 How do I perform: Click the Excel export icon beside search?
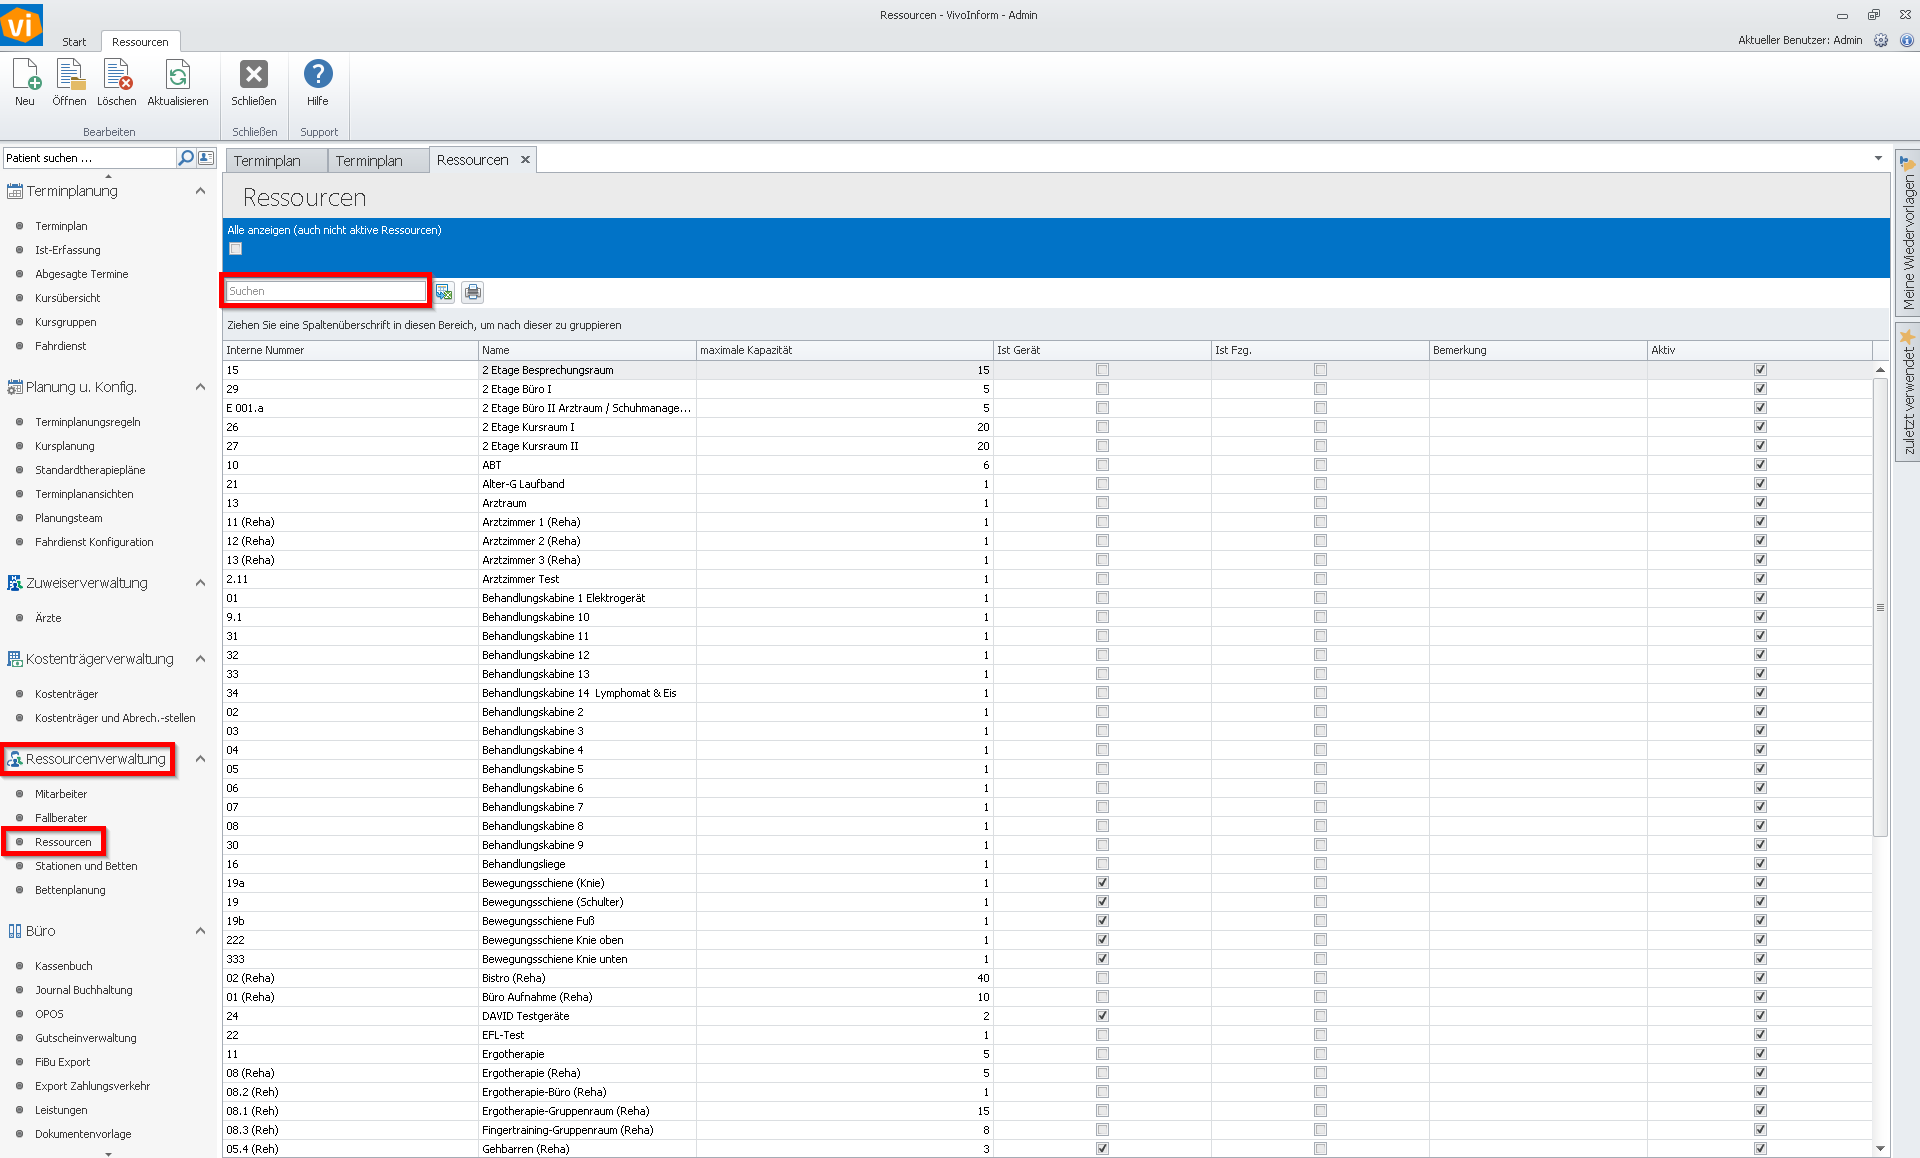coord(444,292)
